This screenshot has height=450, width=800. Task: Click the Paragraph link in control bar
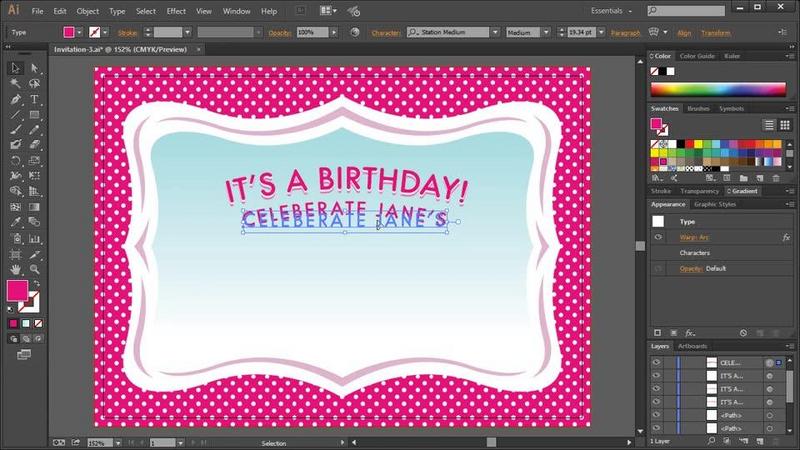point(625,33)
